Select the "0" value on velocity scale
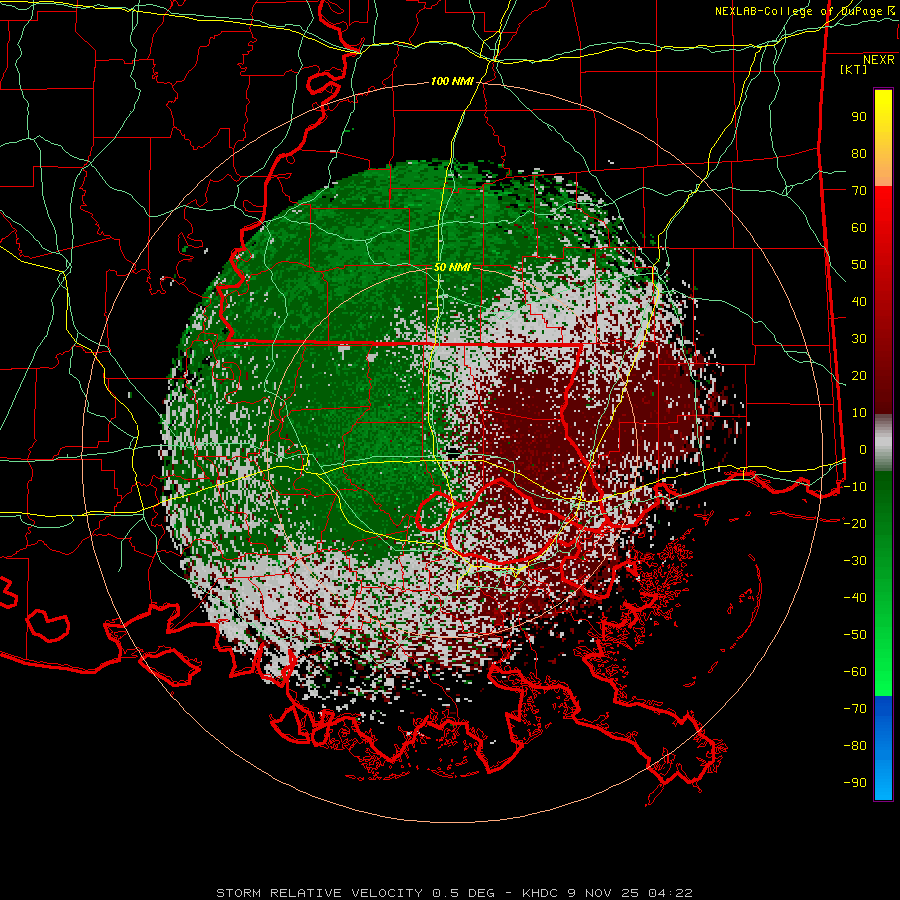Image resolution: width=900 pixels, height=900 pixels. click(x=863, y=450)
